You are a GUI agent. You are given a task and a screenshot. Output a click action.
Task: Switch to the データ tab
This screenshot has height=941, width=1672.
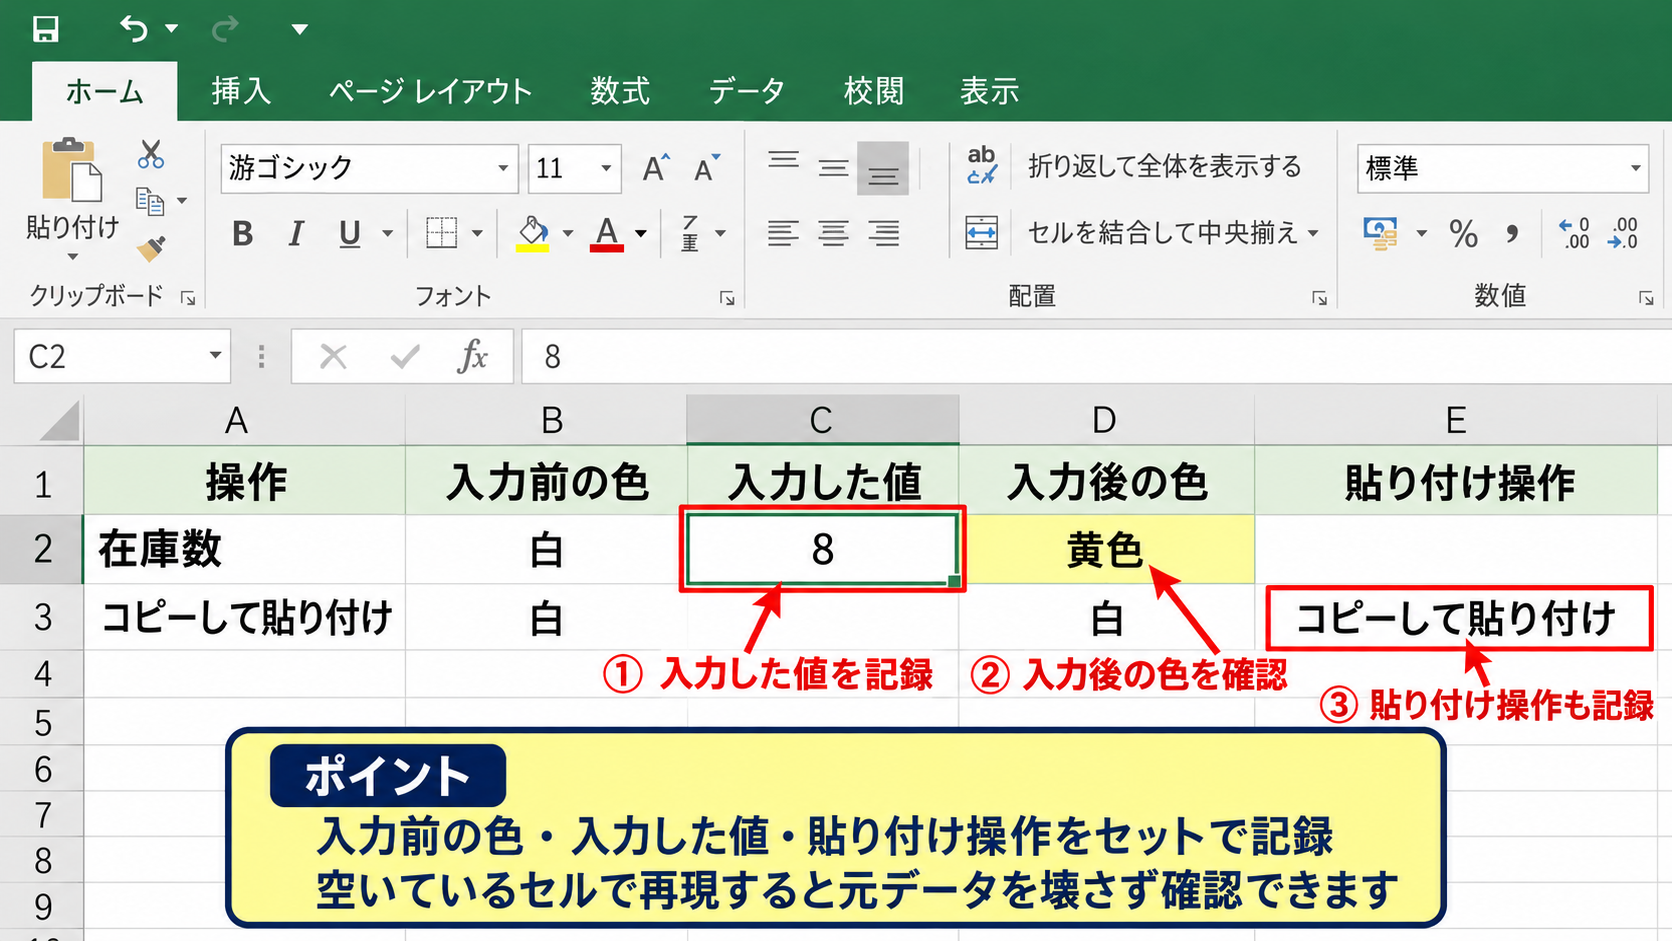(x=747, y=91)
